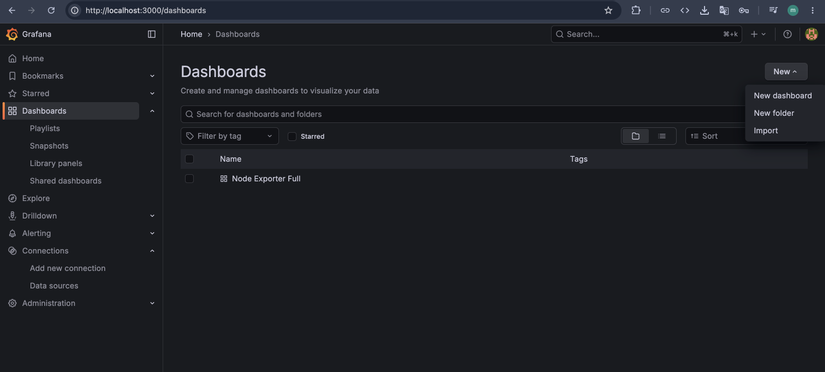The image size is (825, 372).
Task: Open Data sources in sidebar
Action: coord(54,286)
